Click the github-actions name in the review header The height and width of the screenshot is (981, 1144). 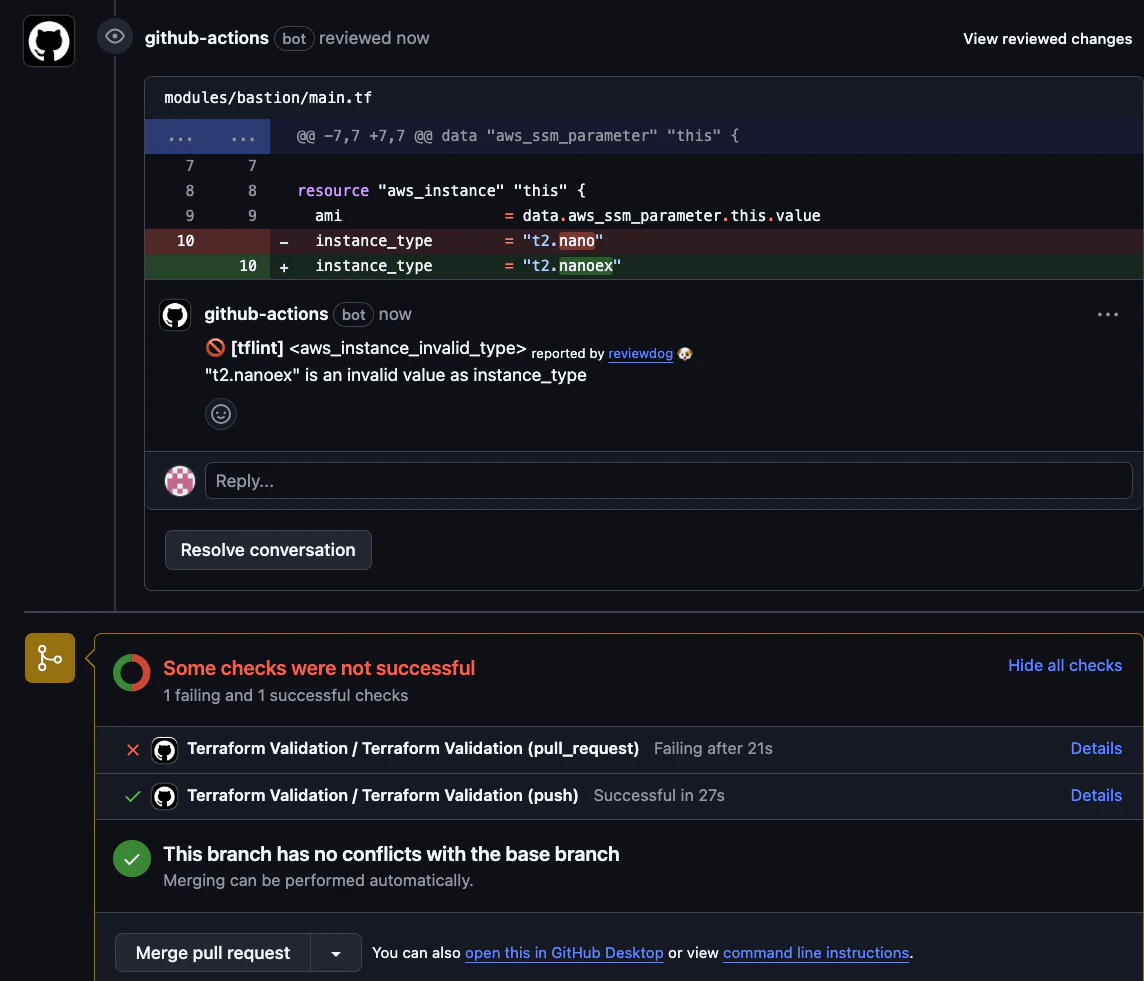click(206, 38)
